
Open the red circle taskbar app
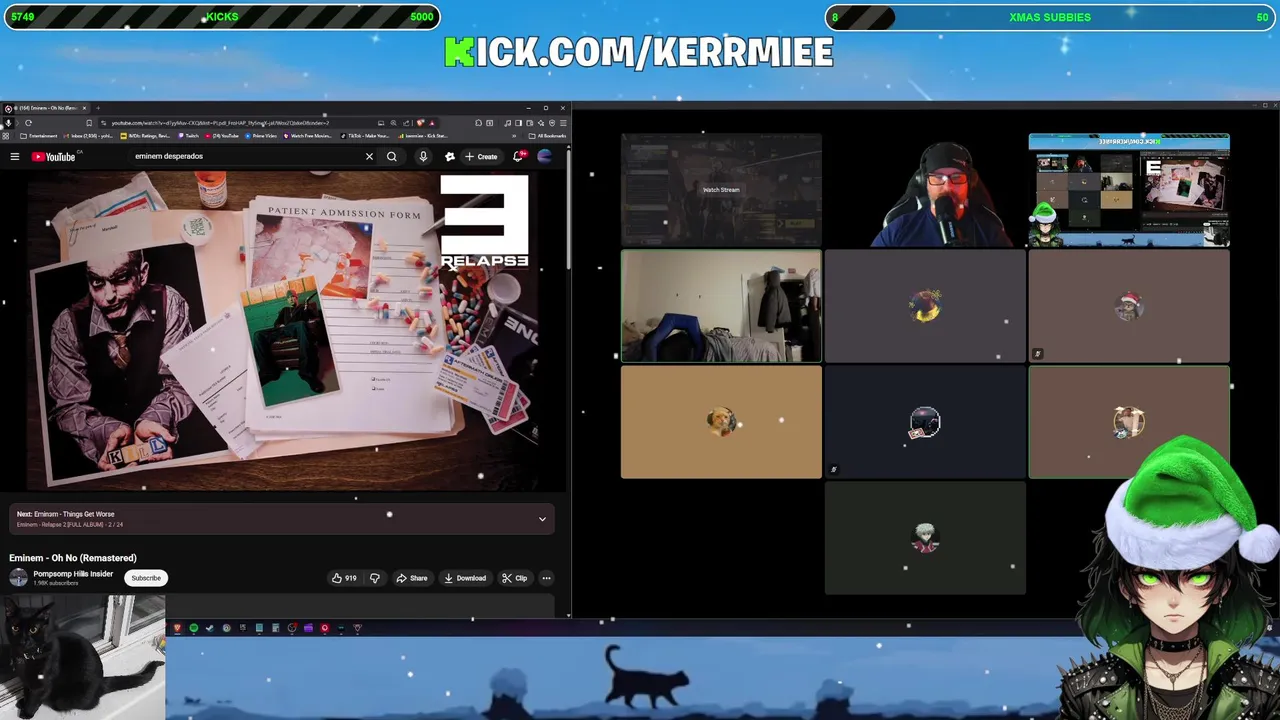coord(324,628)
